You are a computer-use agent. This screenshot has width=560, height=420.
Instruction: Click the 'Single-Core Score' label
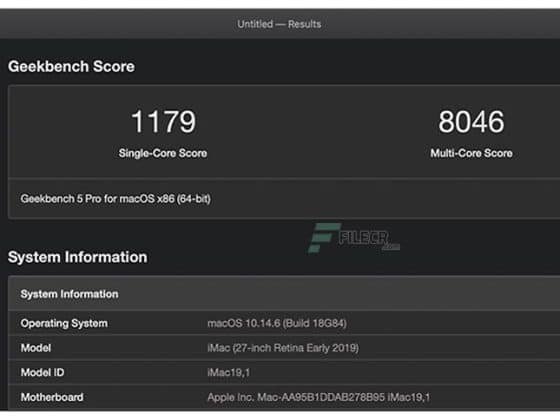coord(163,153)
